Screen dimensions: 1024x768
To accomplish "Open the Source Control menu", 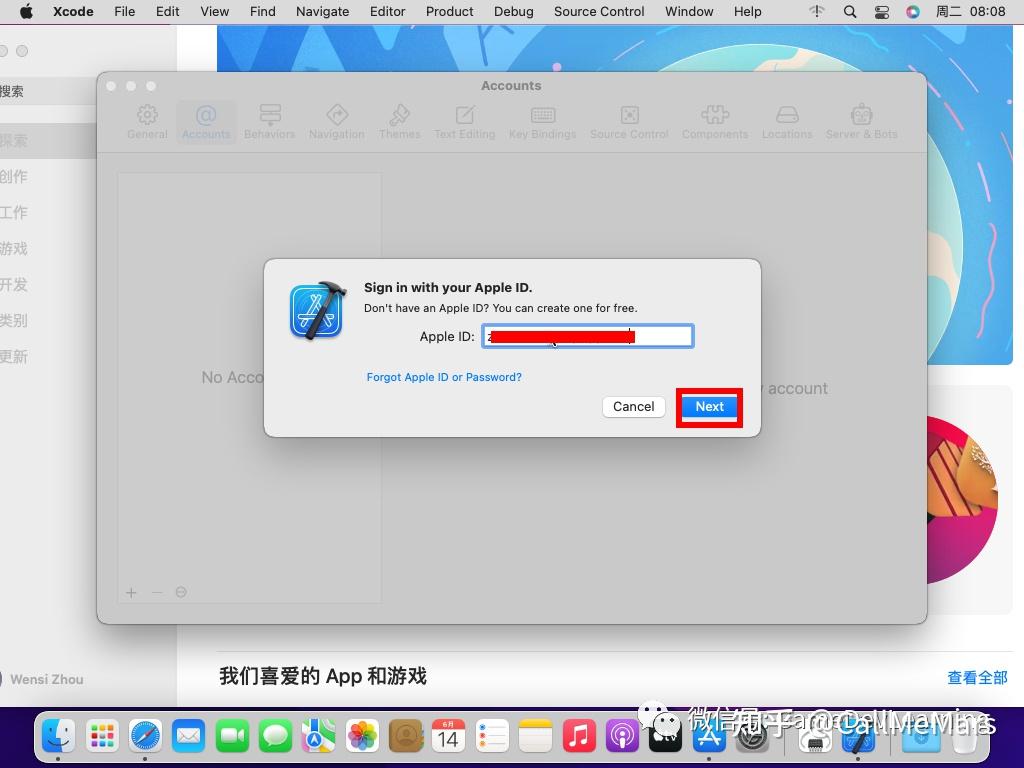I will 599,12.
